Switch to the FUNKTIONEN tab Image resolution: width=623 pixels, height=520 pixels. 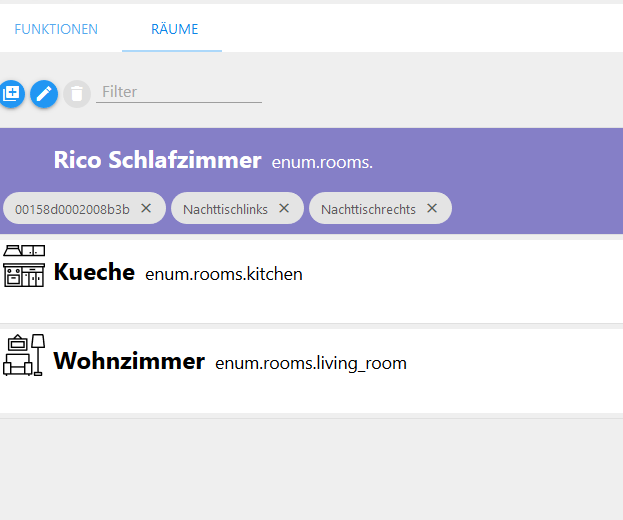pyautogui.click(x=56, y=29)
